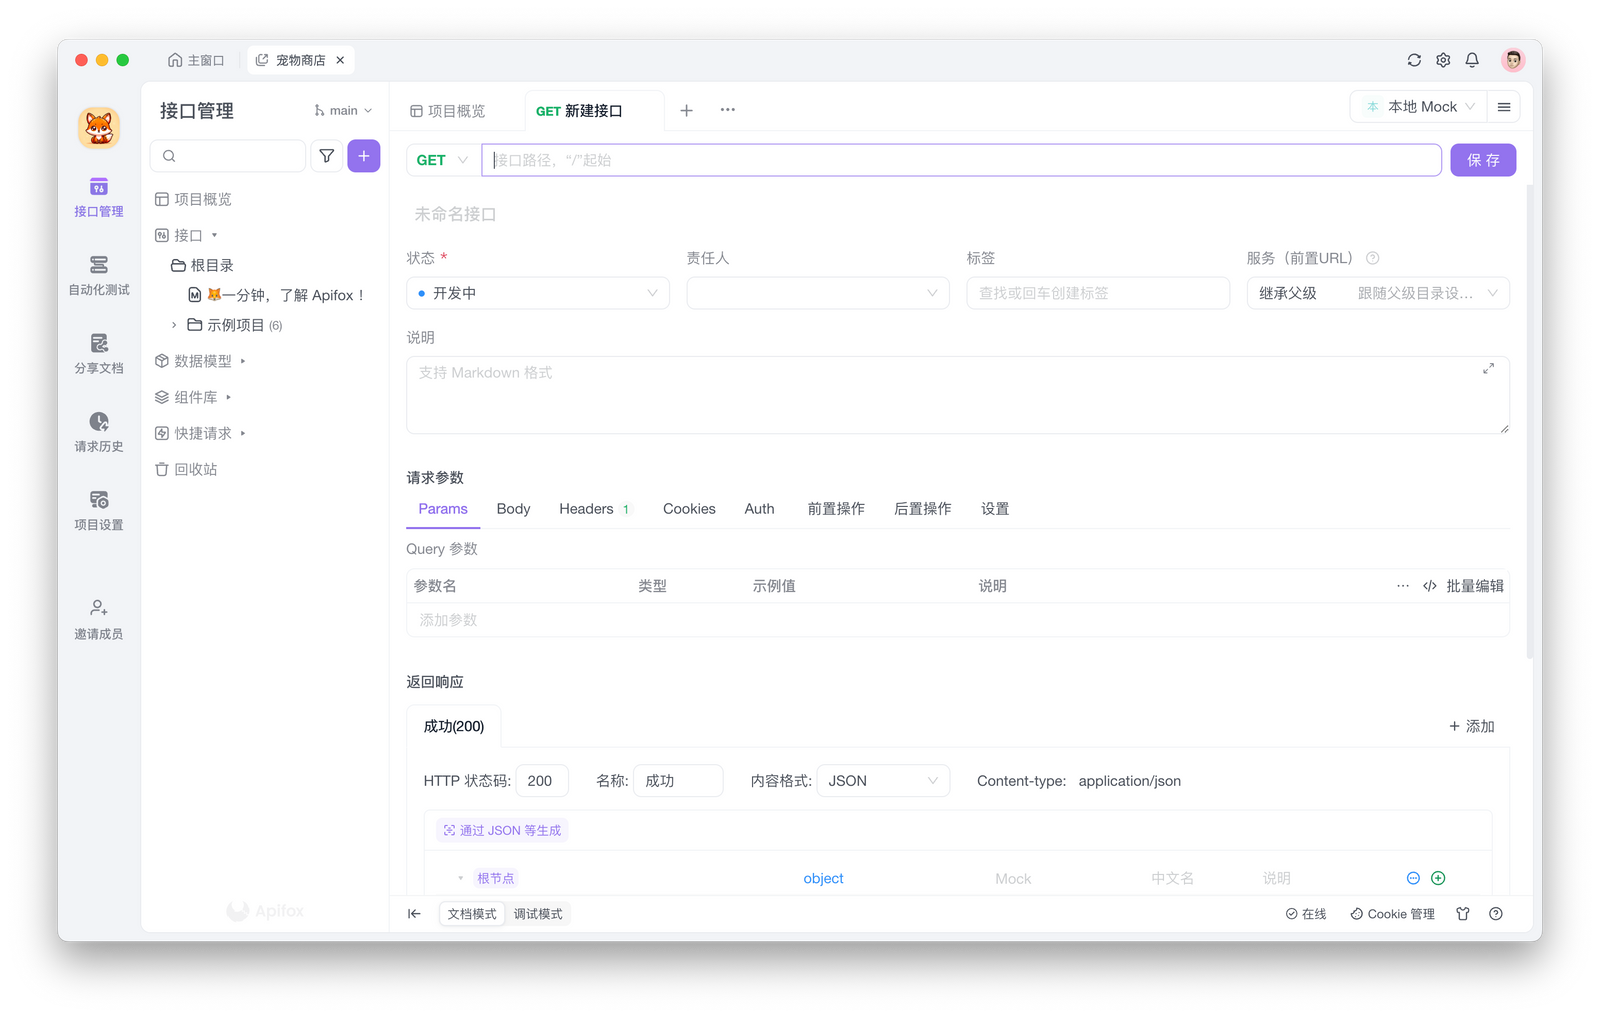Open the notifications bell icon
This screenshot has width=1600, height=1018.
(x=1471, y=59)
